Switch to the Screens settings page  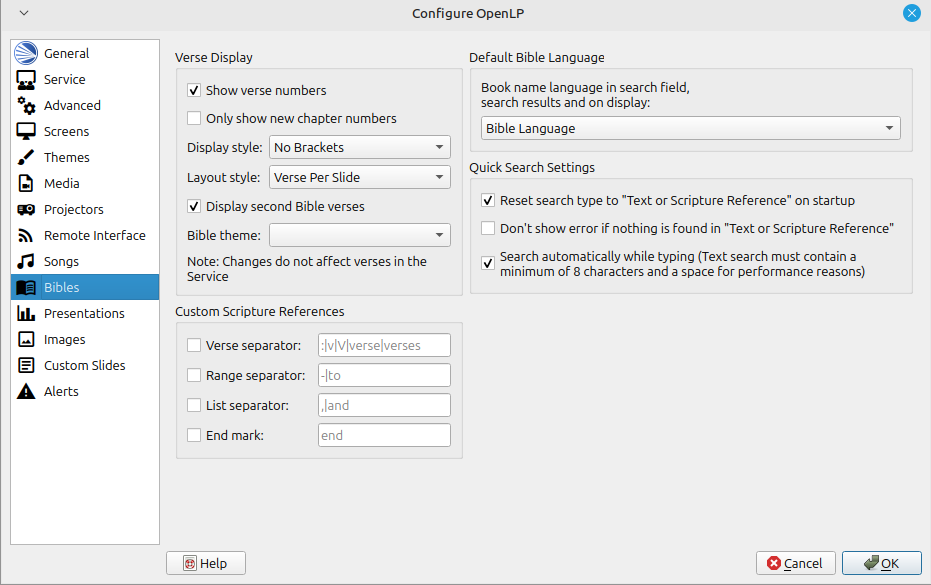point(66,132)
